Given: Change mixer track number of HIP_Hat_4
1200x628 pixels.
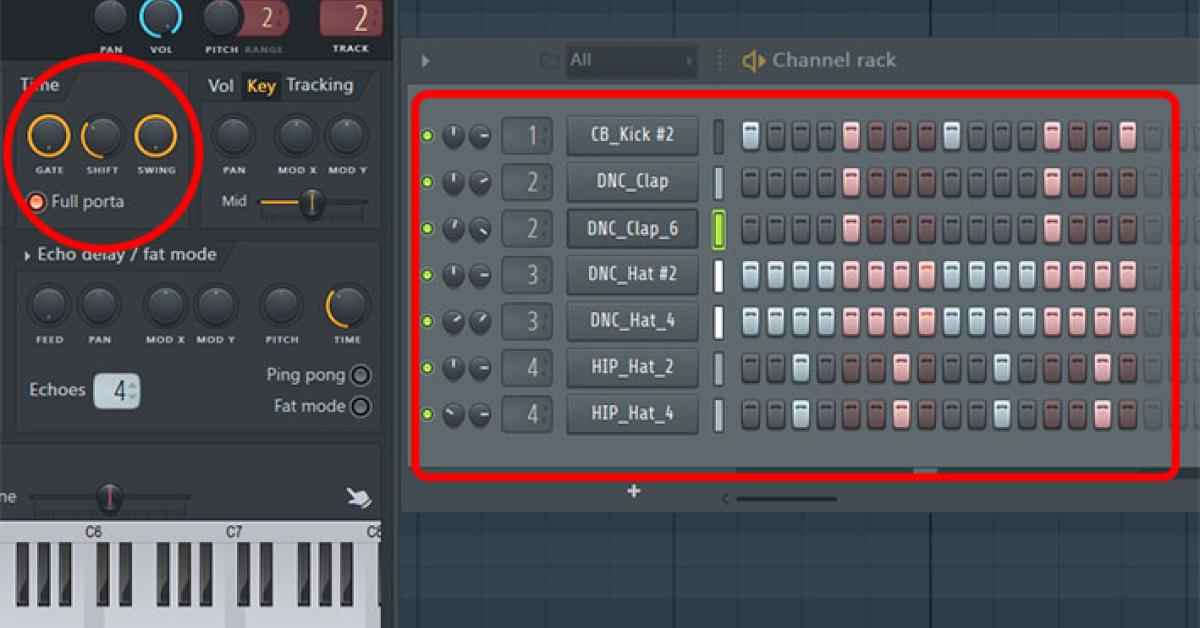Looking at the screenshot, I should pyautogui.click(x=527, y=414).
